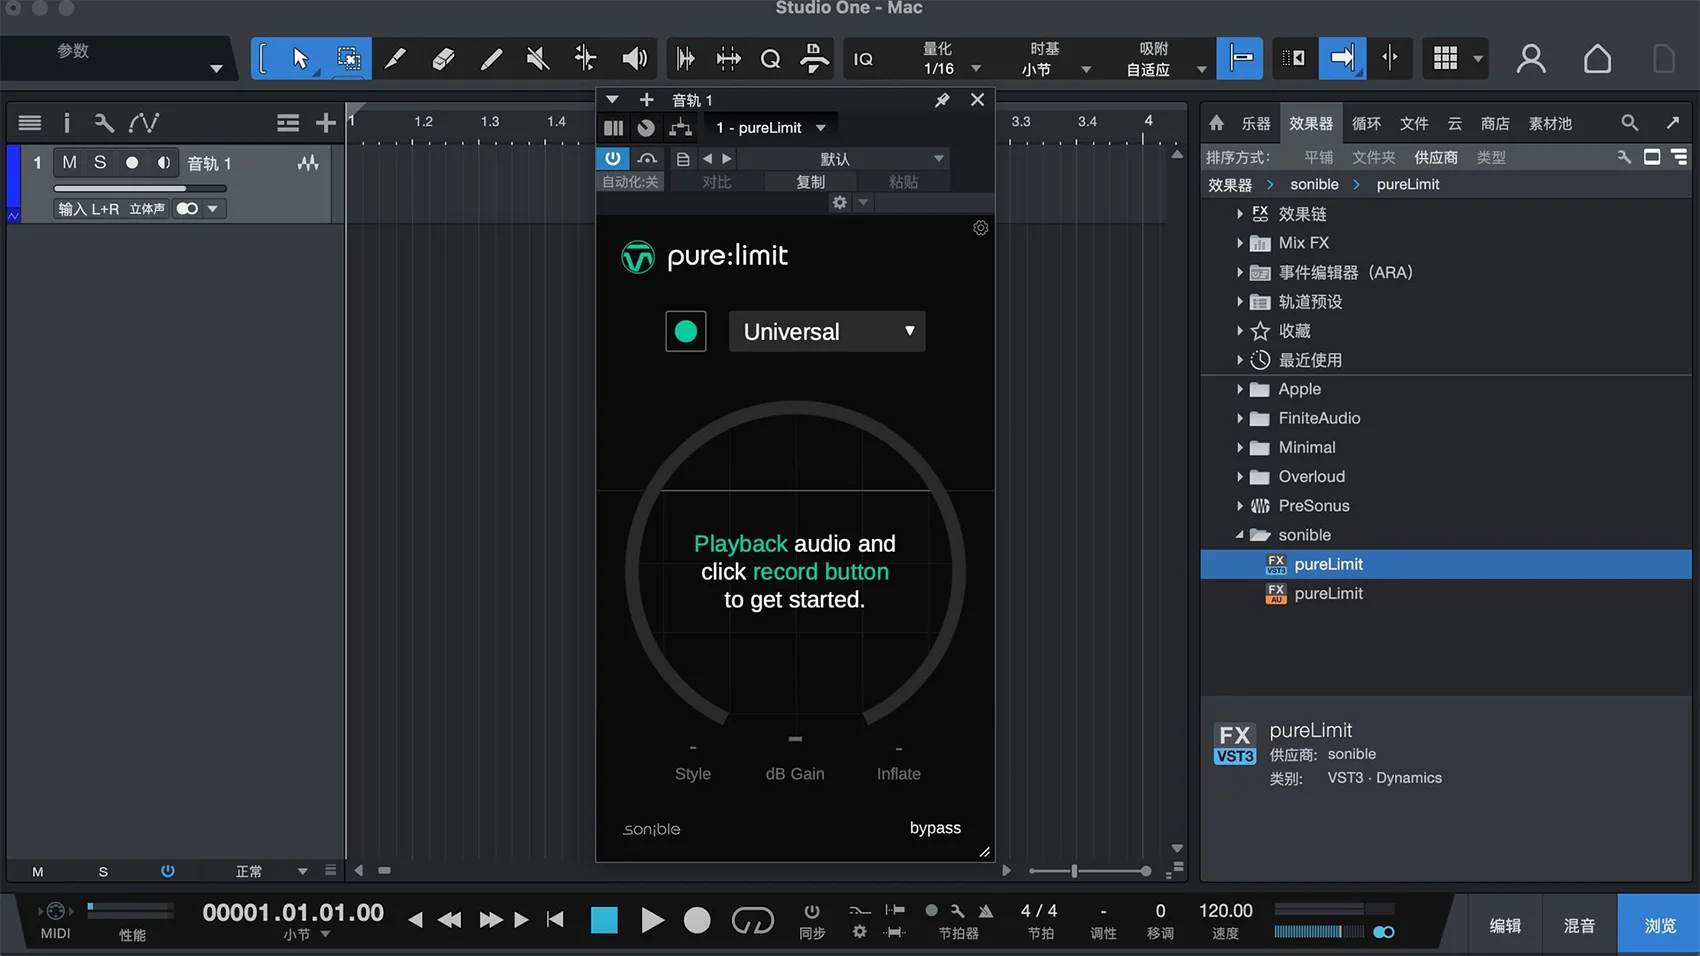This screenshot has height=956, width=1700.
Task: Toggle the pureLimit plugin power button
Action: point(613,158)
